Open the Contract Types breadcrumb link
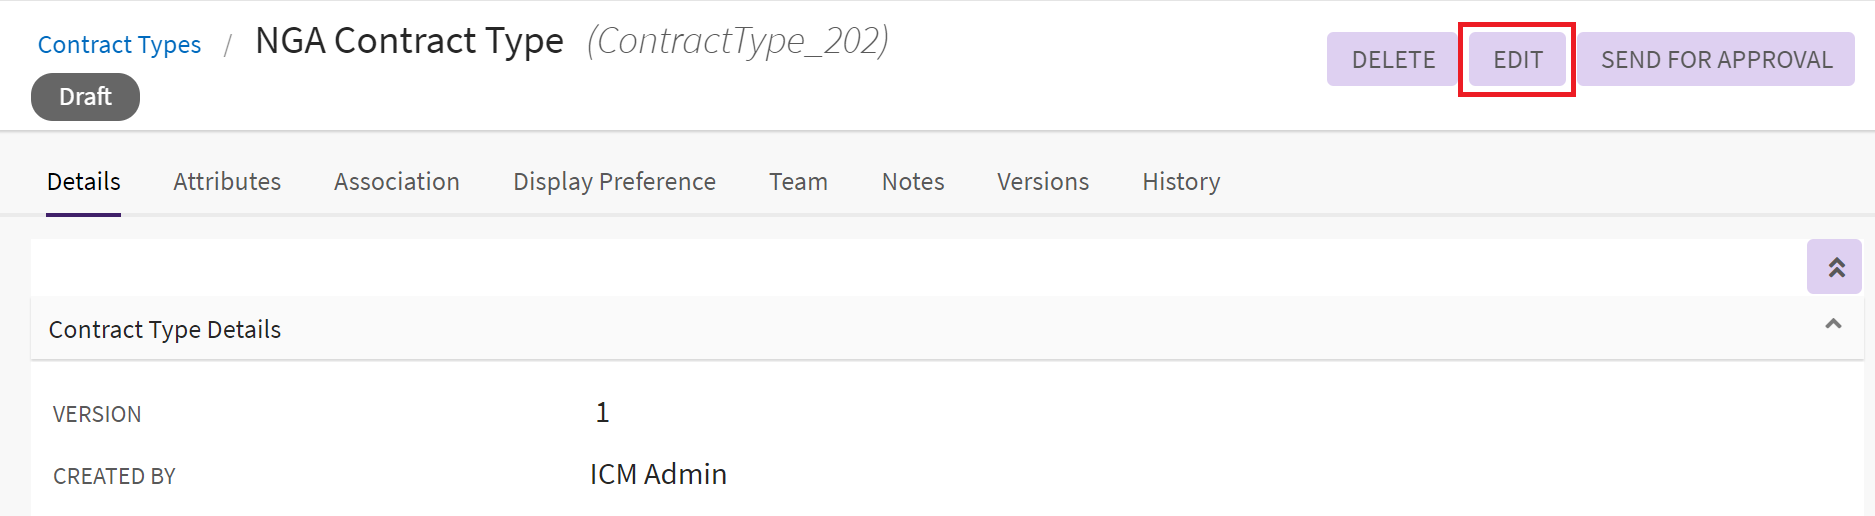Image resolution: width=1875 pixels, height=516 pixels. coord(119,44)
